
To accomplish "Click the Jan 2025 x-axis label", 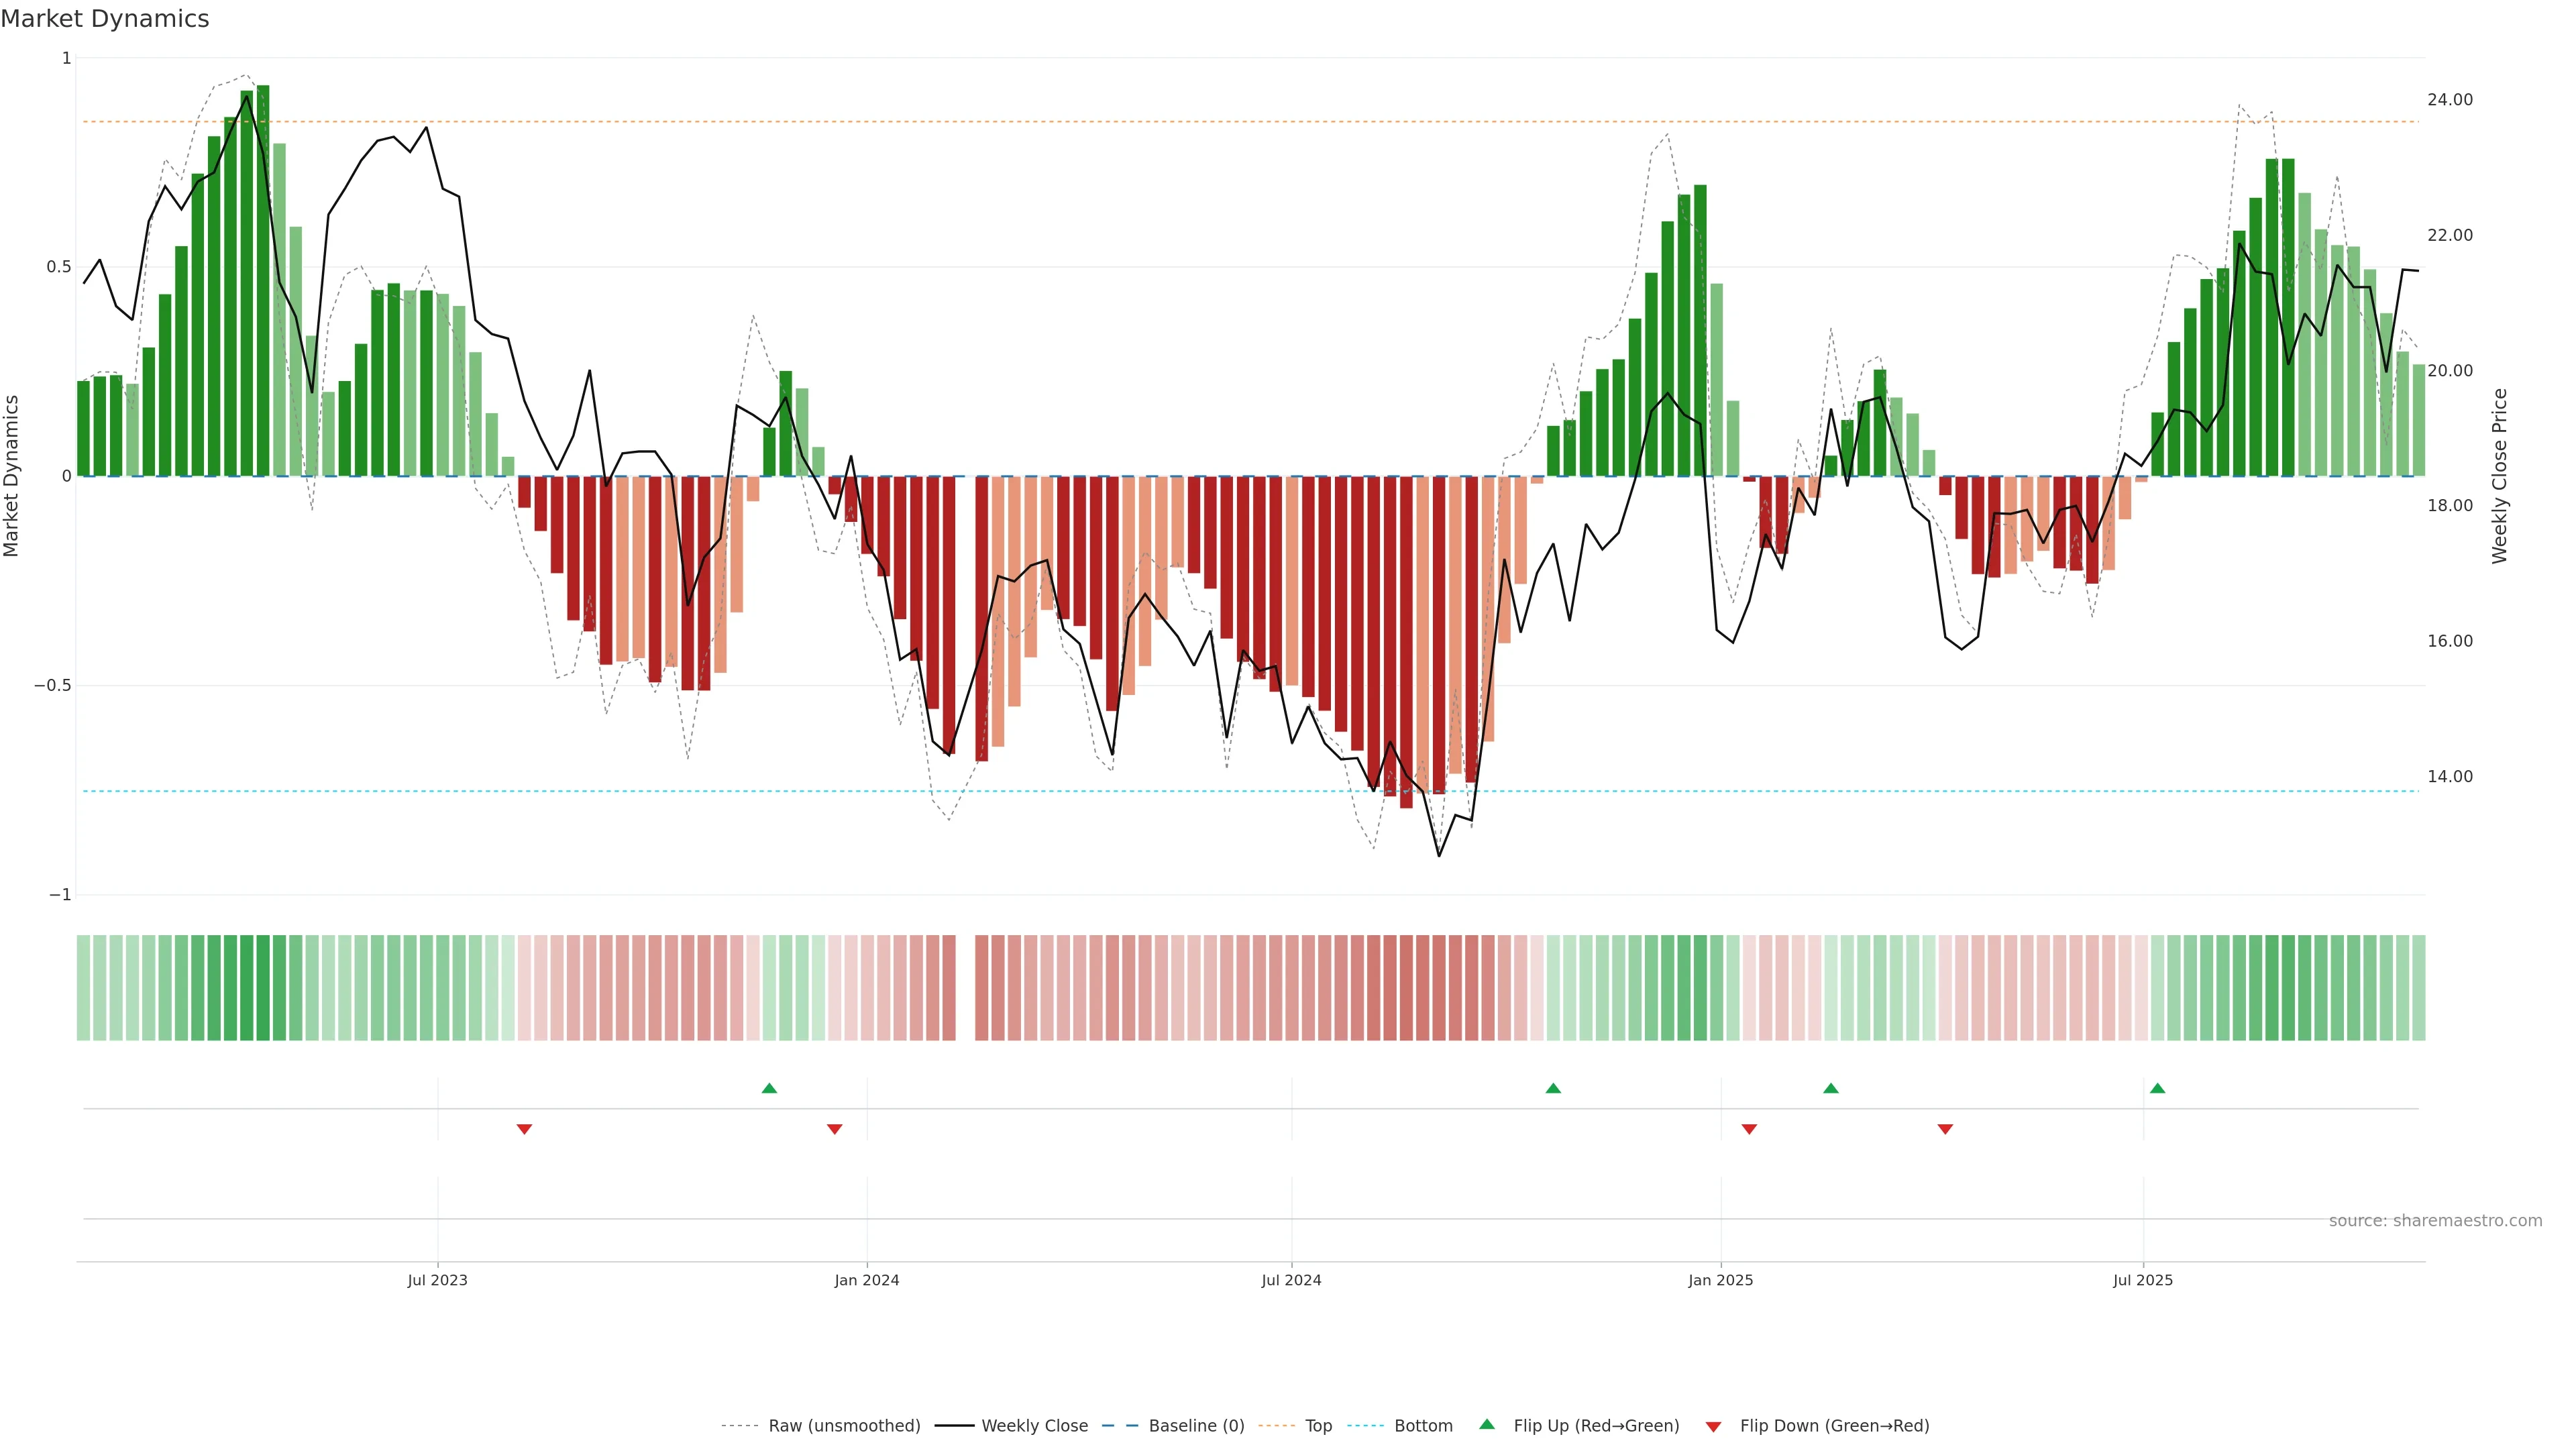I will (x=1720, y=1280).
